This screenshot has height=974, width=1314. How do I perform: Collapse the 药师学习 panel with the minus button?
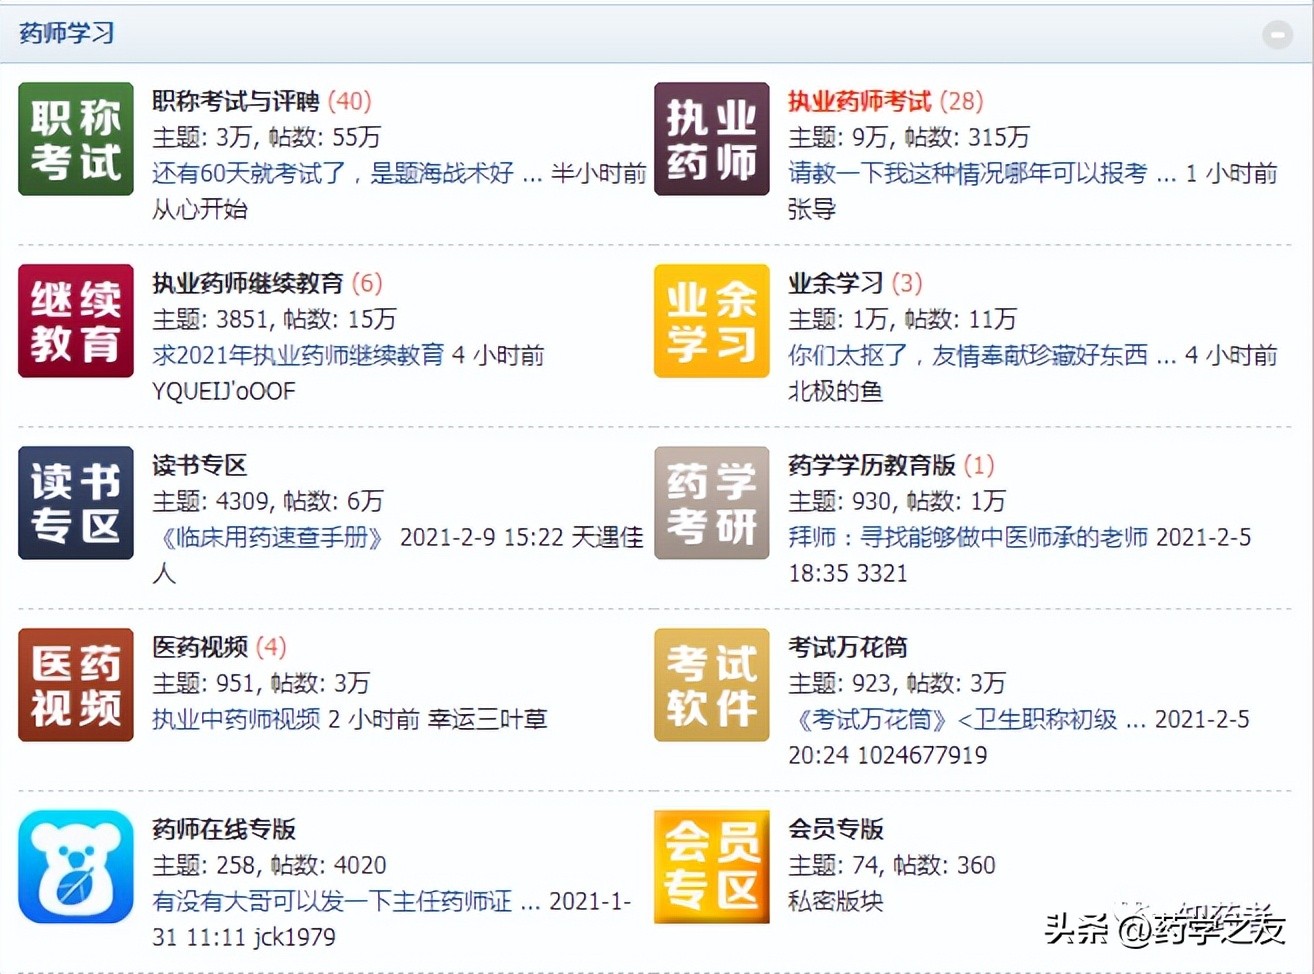point(1277,34)
